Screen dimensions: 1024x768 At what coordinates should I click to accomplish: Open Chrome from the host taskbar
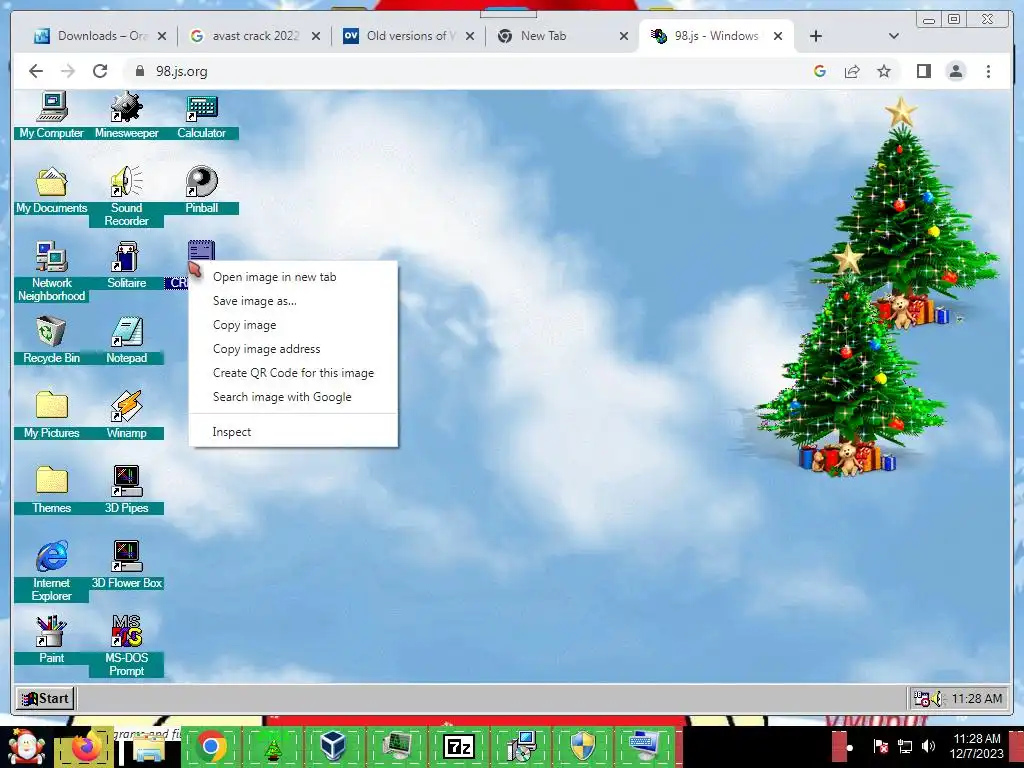click(211, 746)
